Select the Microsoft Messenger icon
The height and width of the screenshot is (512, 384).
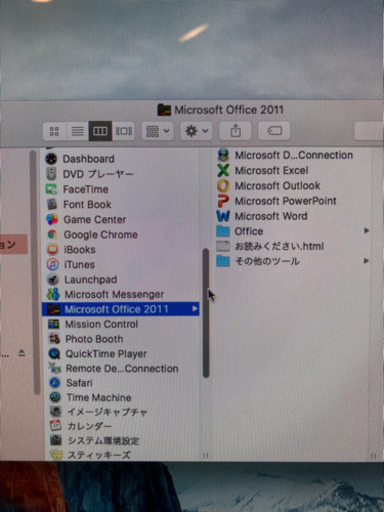coord(53,294)
